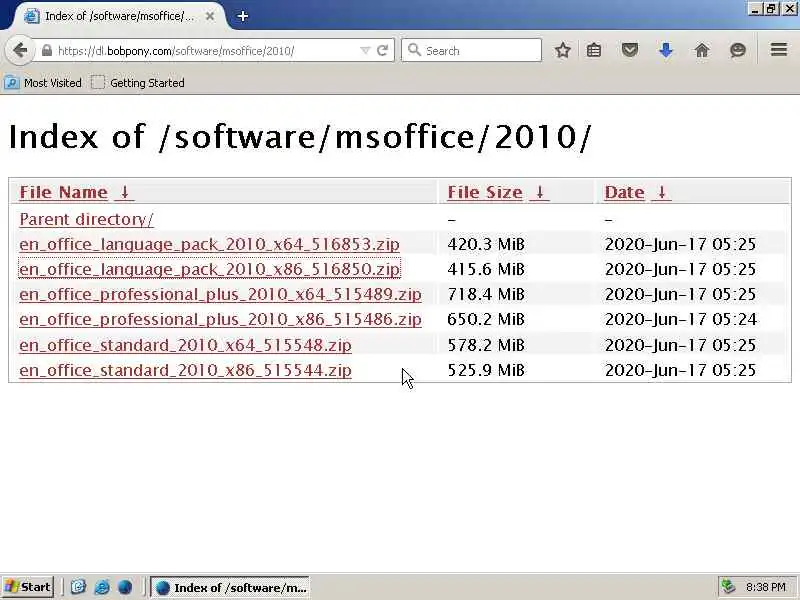This screenshot has width=800, height=600.
Task: Open the Downloads arrow icon
Action: tap(666, 50)
